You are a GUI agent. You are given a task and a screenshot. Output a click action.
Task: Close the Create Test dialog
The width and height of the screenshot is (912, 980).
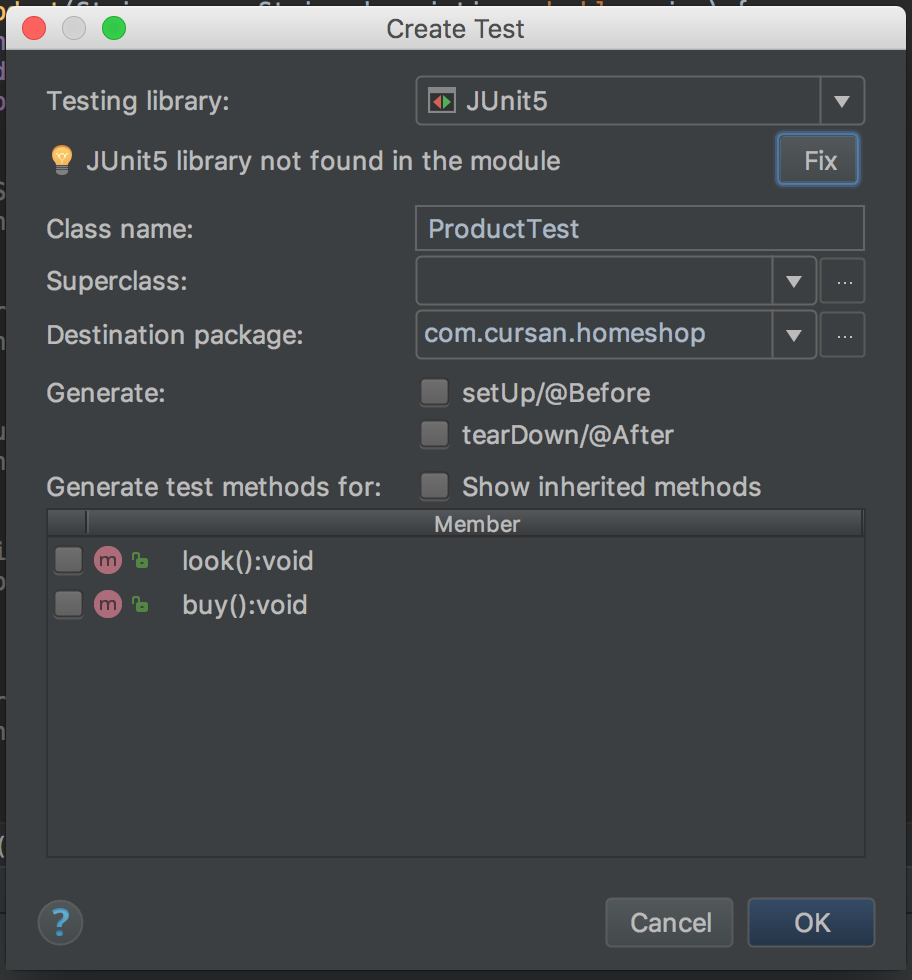[34, 29]
